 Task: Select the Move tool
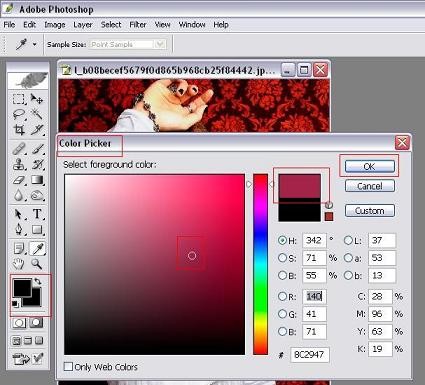[x=37, y=99]
